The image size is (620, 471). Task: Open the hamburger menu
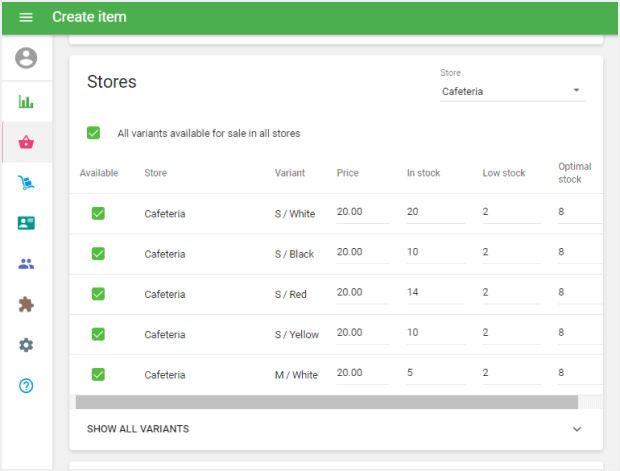[26, 17]
